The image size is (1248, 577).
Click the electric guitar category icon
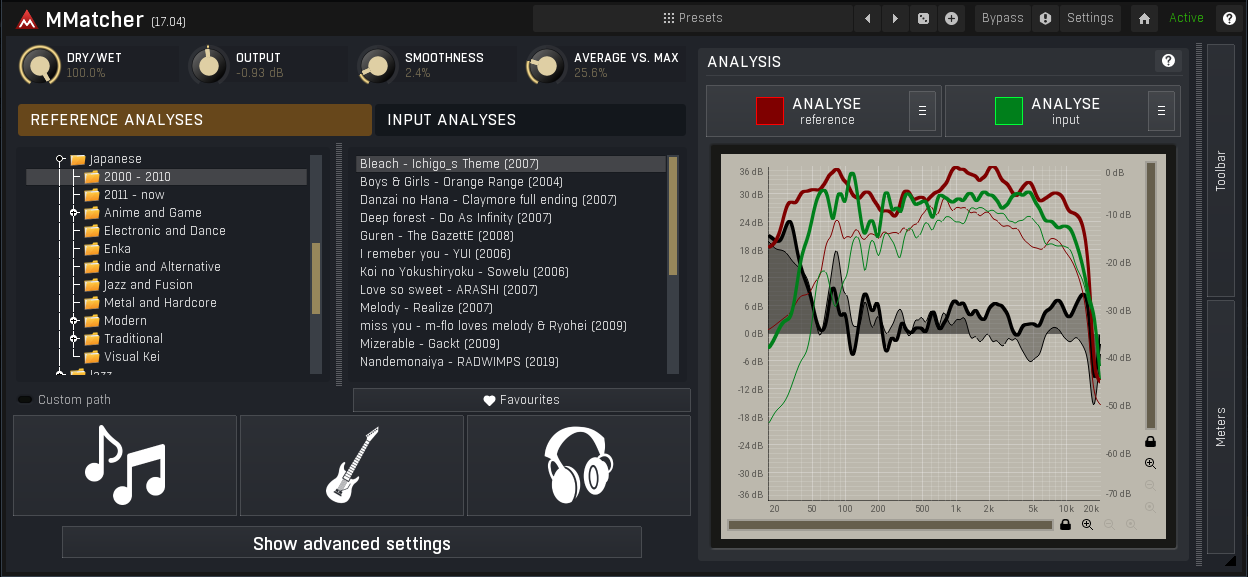[352, 465]
